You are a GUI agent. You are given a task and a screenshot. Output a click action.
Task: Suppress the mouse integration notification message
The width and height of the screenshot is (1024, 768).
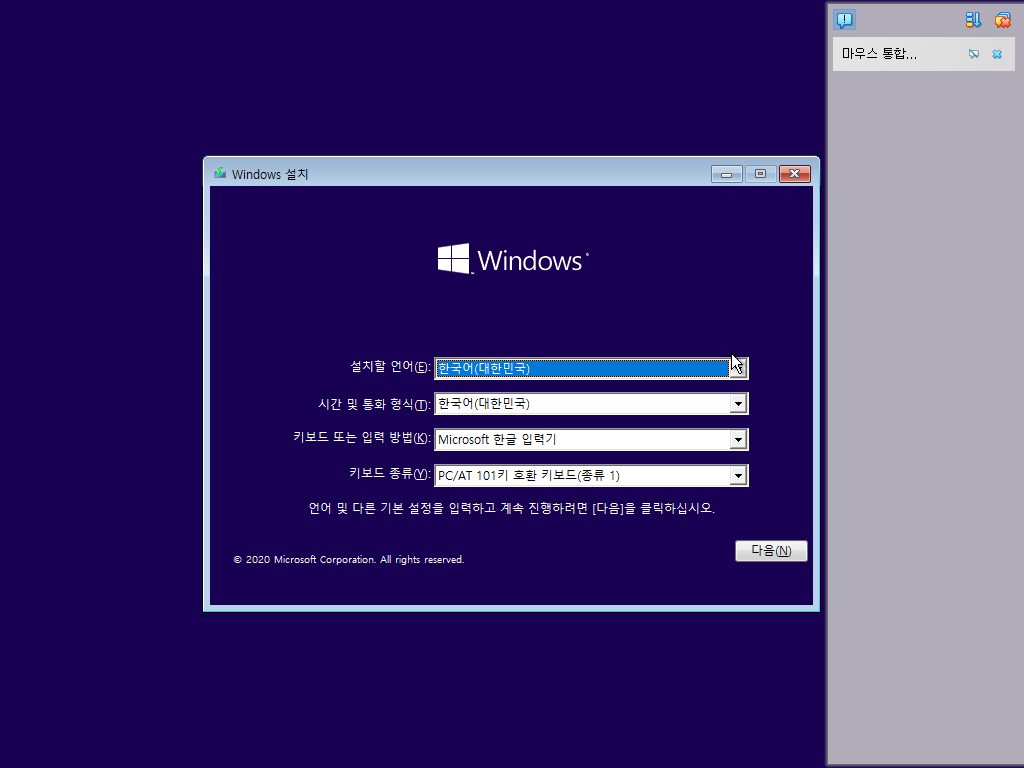click(x=974, y=54)
